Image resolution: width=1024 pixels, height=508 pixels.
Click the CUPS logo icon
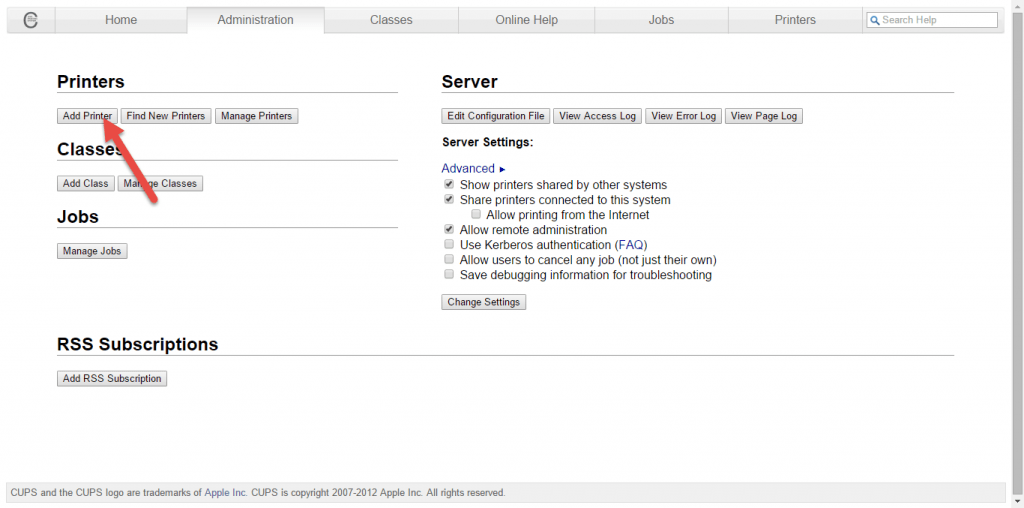pos(30,20)
